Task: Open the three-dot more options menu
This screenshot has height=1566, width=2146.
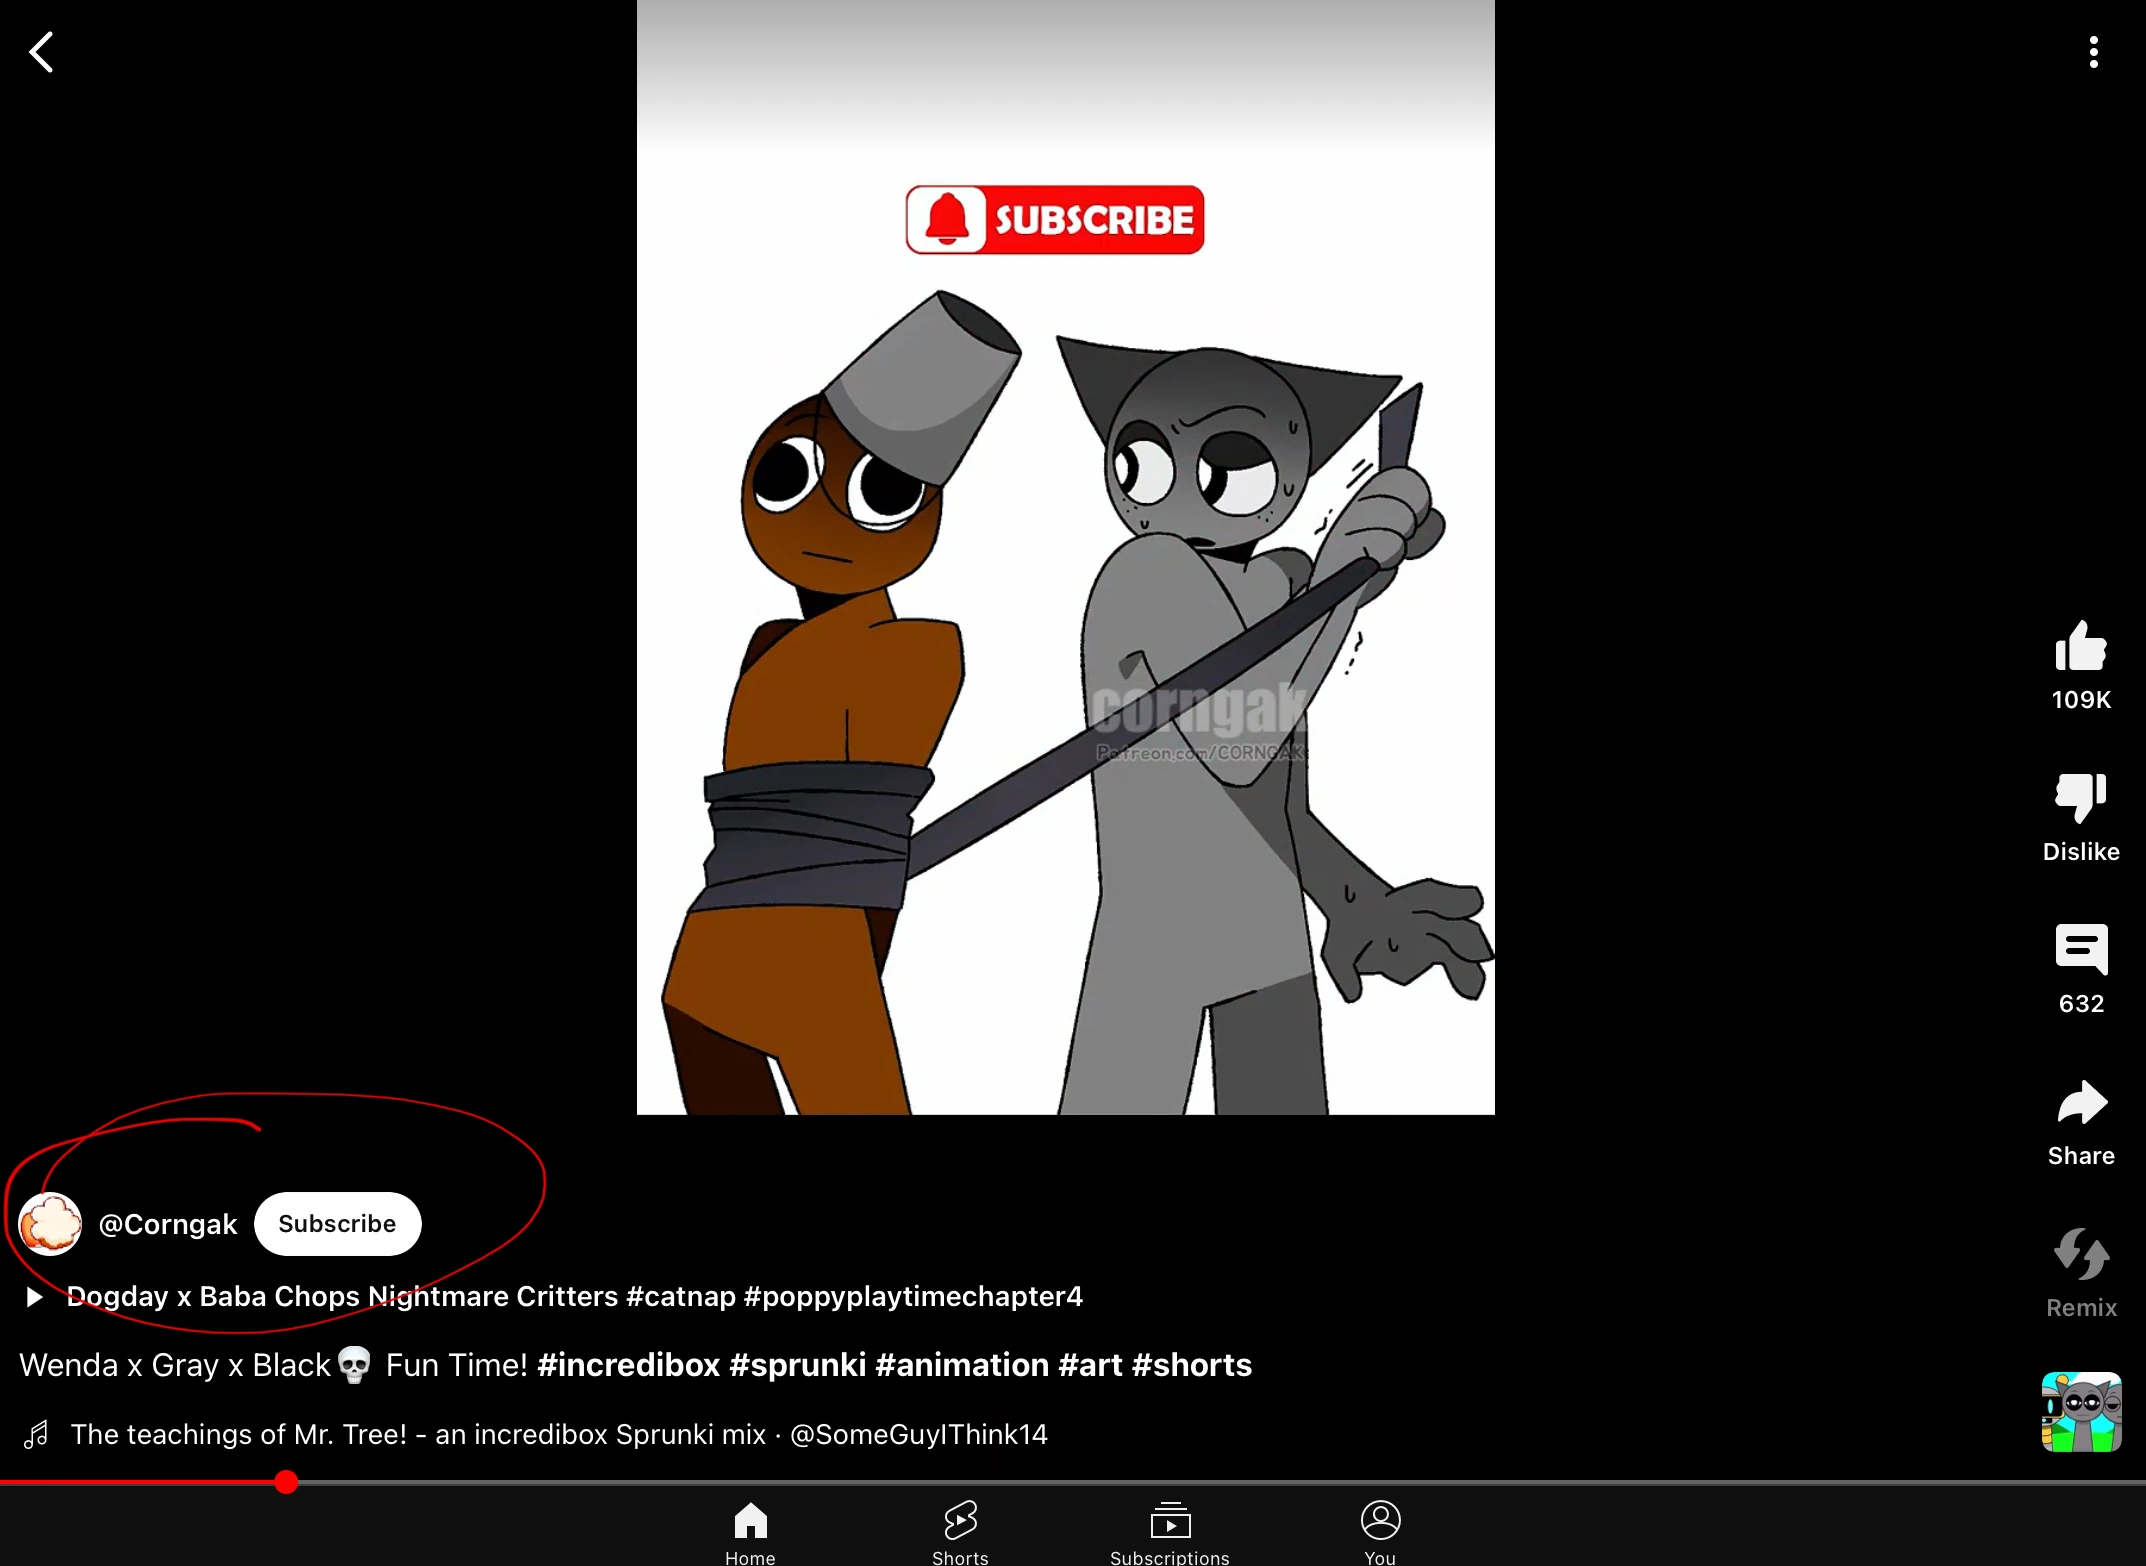Action: [2093, 52]
